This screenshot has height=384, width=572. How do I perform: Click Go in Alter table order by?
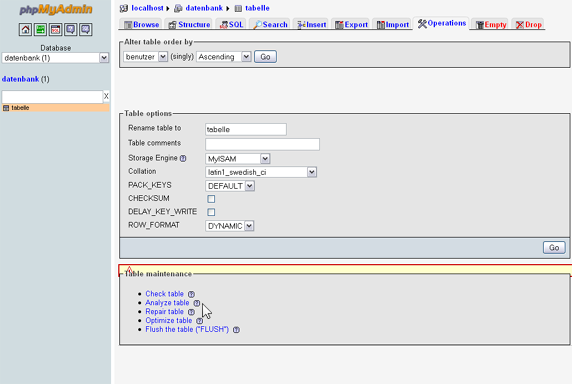click(265, 57)
